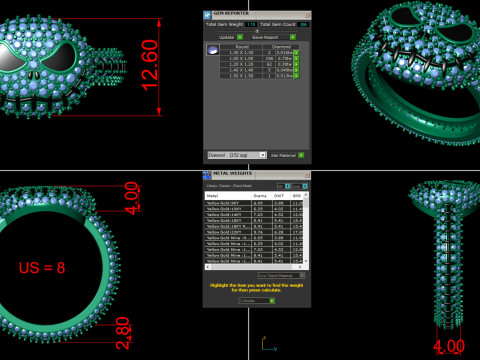
Task: Select the Yellow Gold 10KY row
Action: (x=254, y=209)
